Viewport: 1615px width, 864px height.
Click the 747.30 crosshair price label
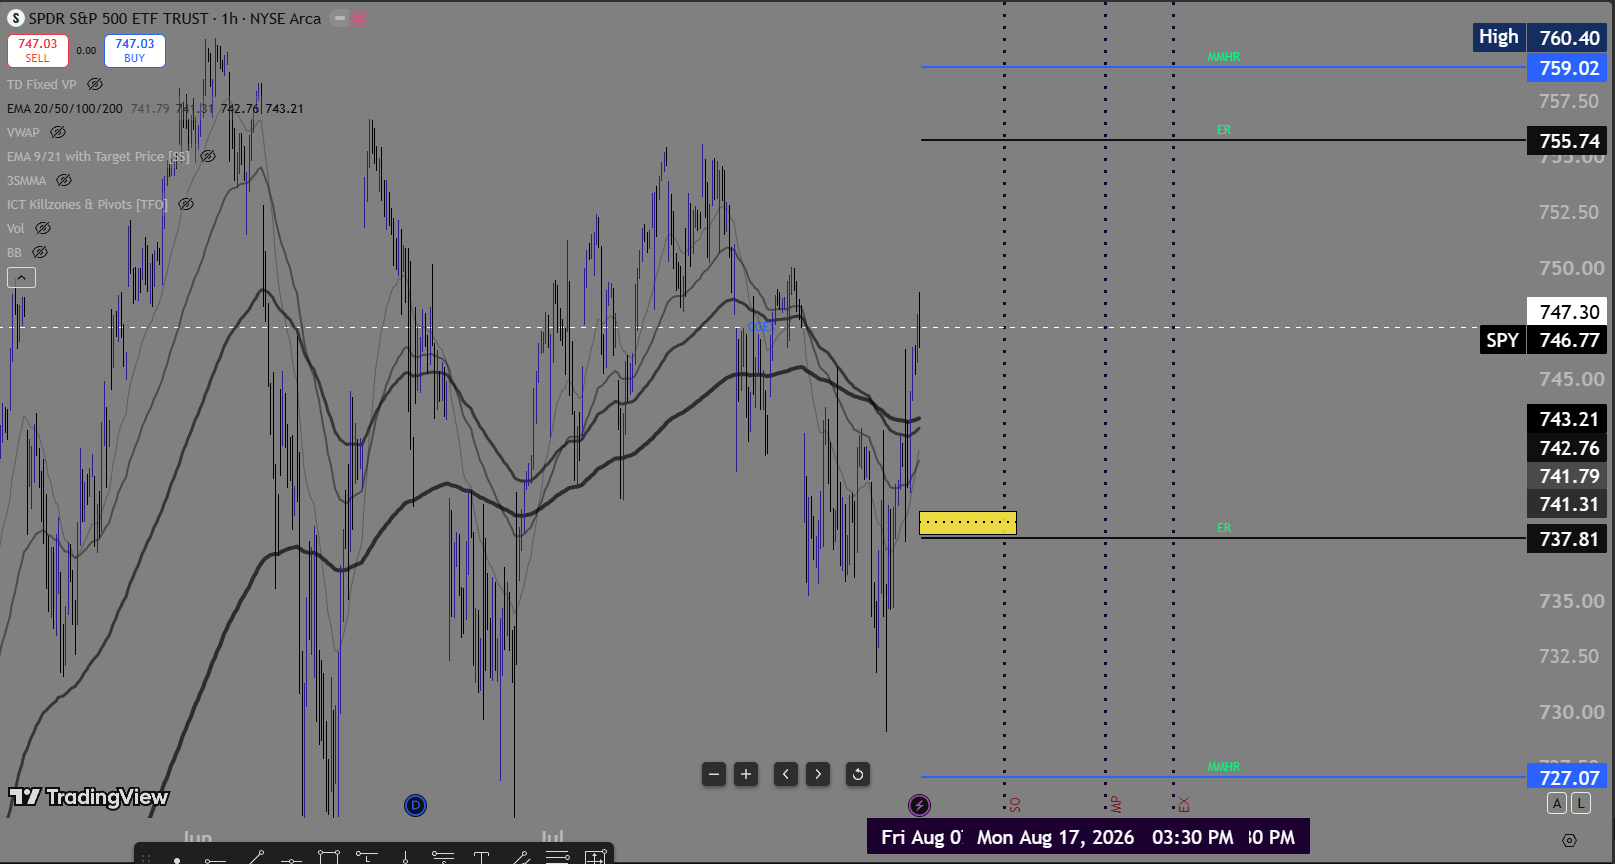1569,312
